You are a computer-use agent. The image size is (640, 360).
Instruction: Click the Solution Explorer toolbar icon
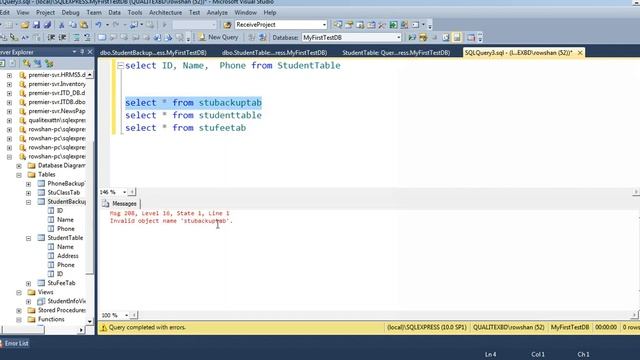click(338, 25)
